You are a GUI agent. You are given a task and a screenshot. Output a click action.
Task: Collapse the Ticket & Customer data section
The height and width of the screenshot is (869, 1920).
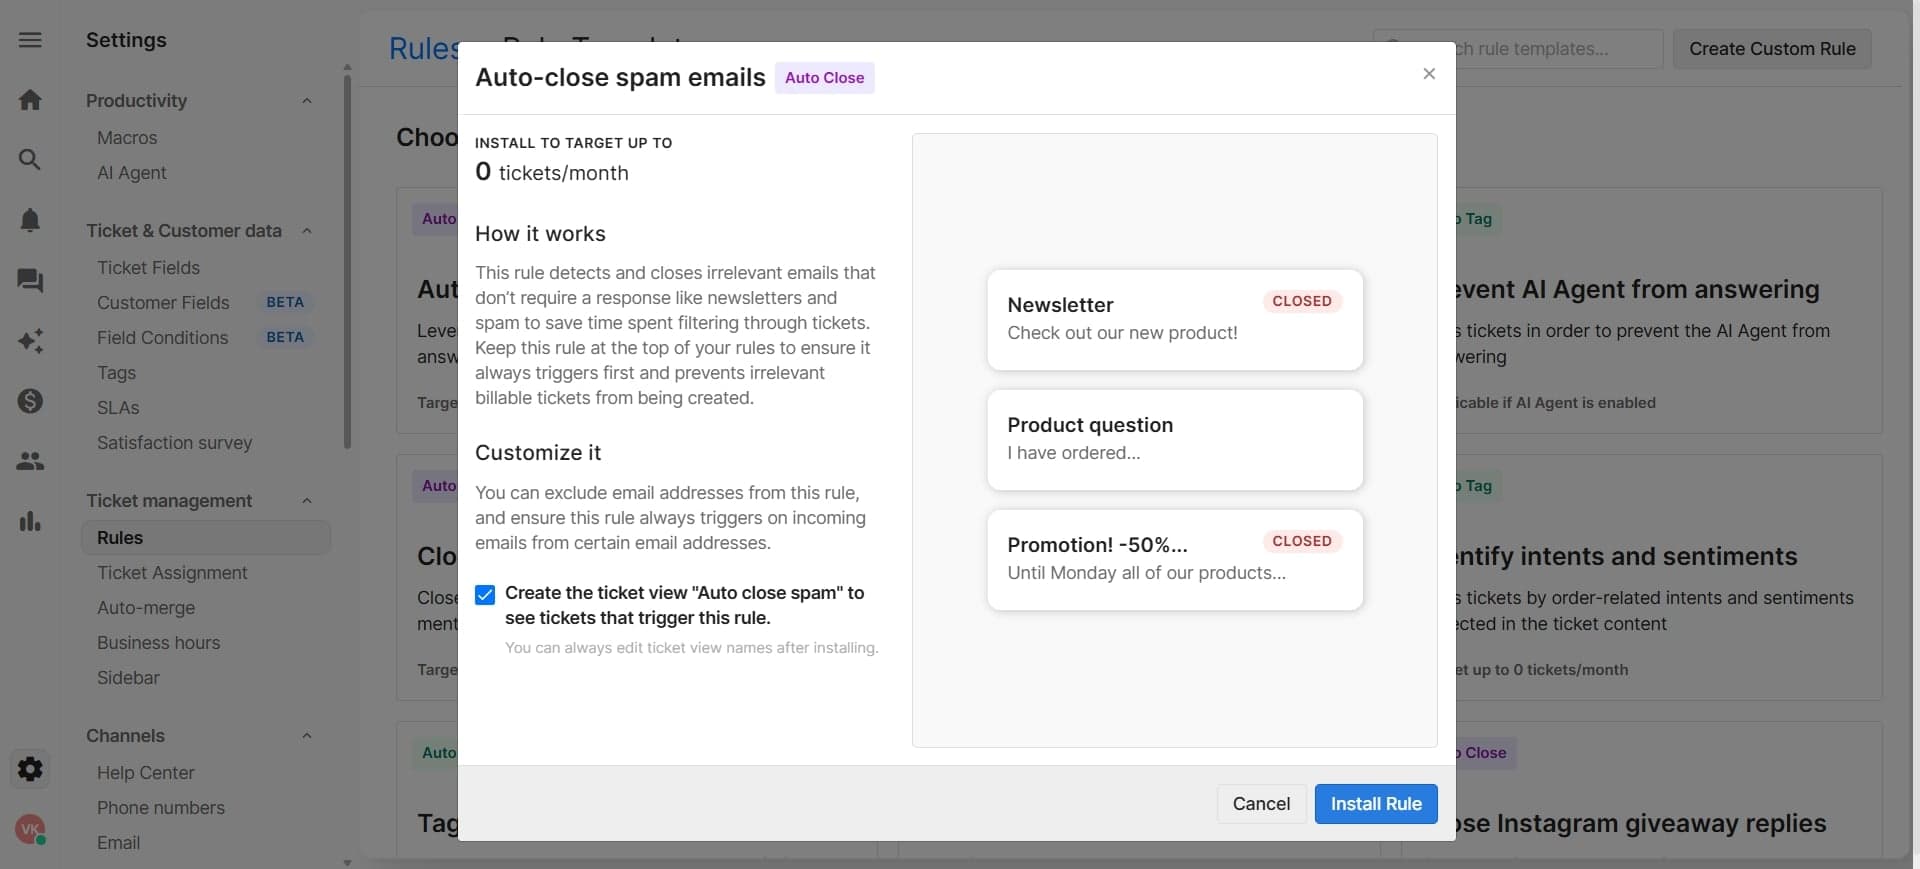tap(306, 231)
